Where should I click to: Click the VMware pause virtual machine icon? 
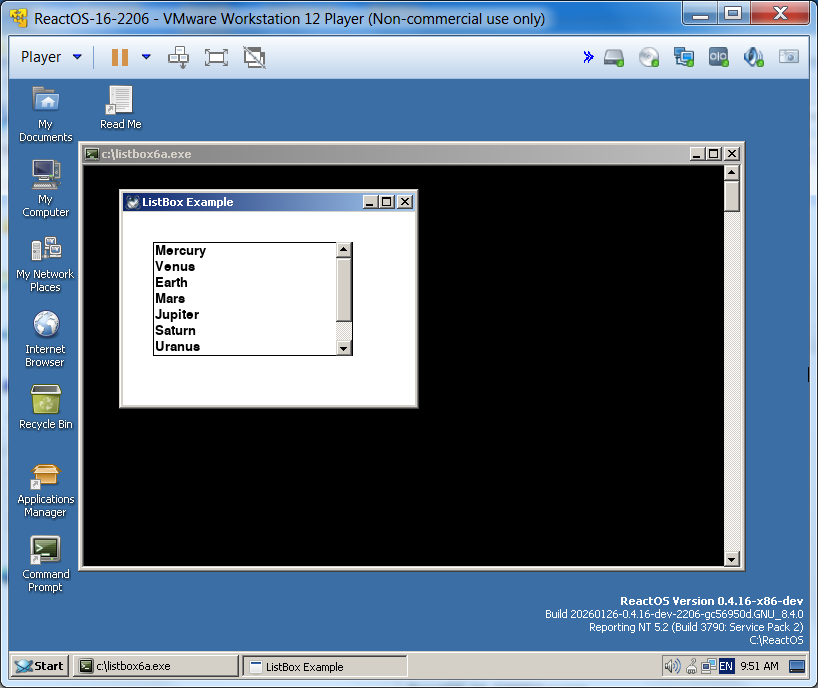click(120, 57)
